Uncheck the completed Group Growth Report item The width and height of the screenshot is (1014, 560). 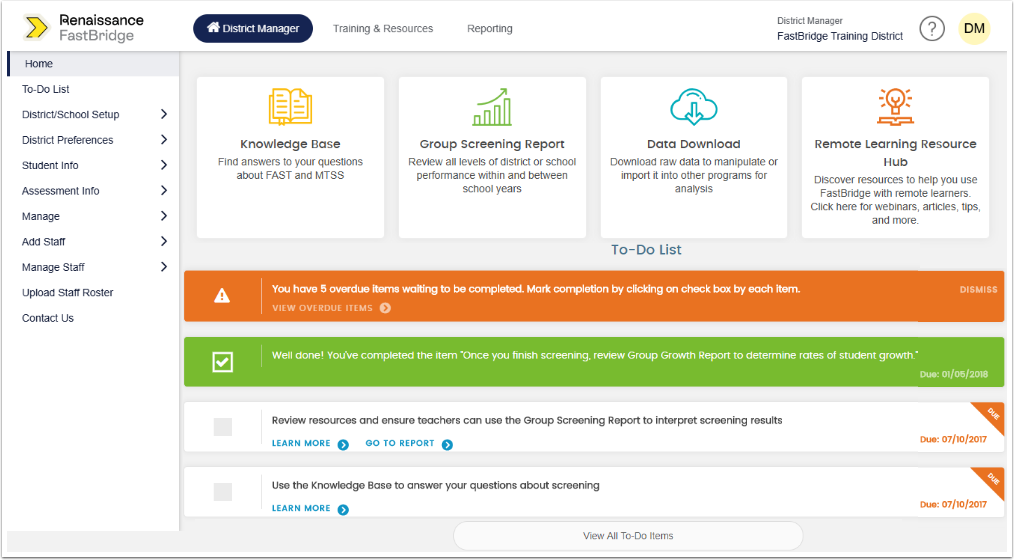(x=222, y=362)
